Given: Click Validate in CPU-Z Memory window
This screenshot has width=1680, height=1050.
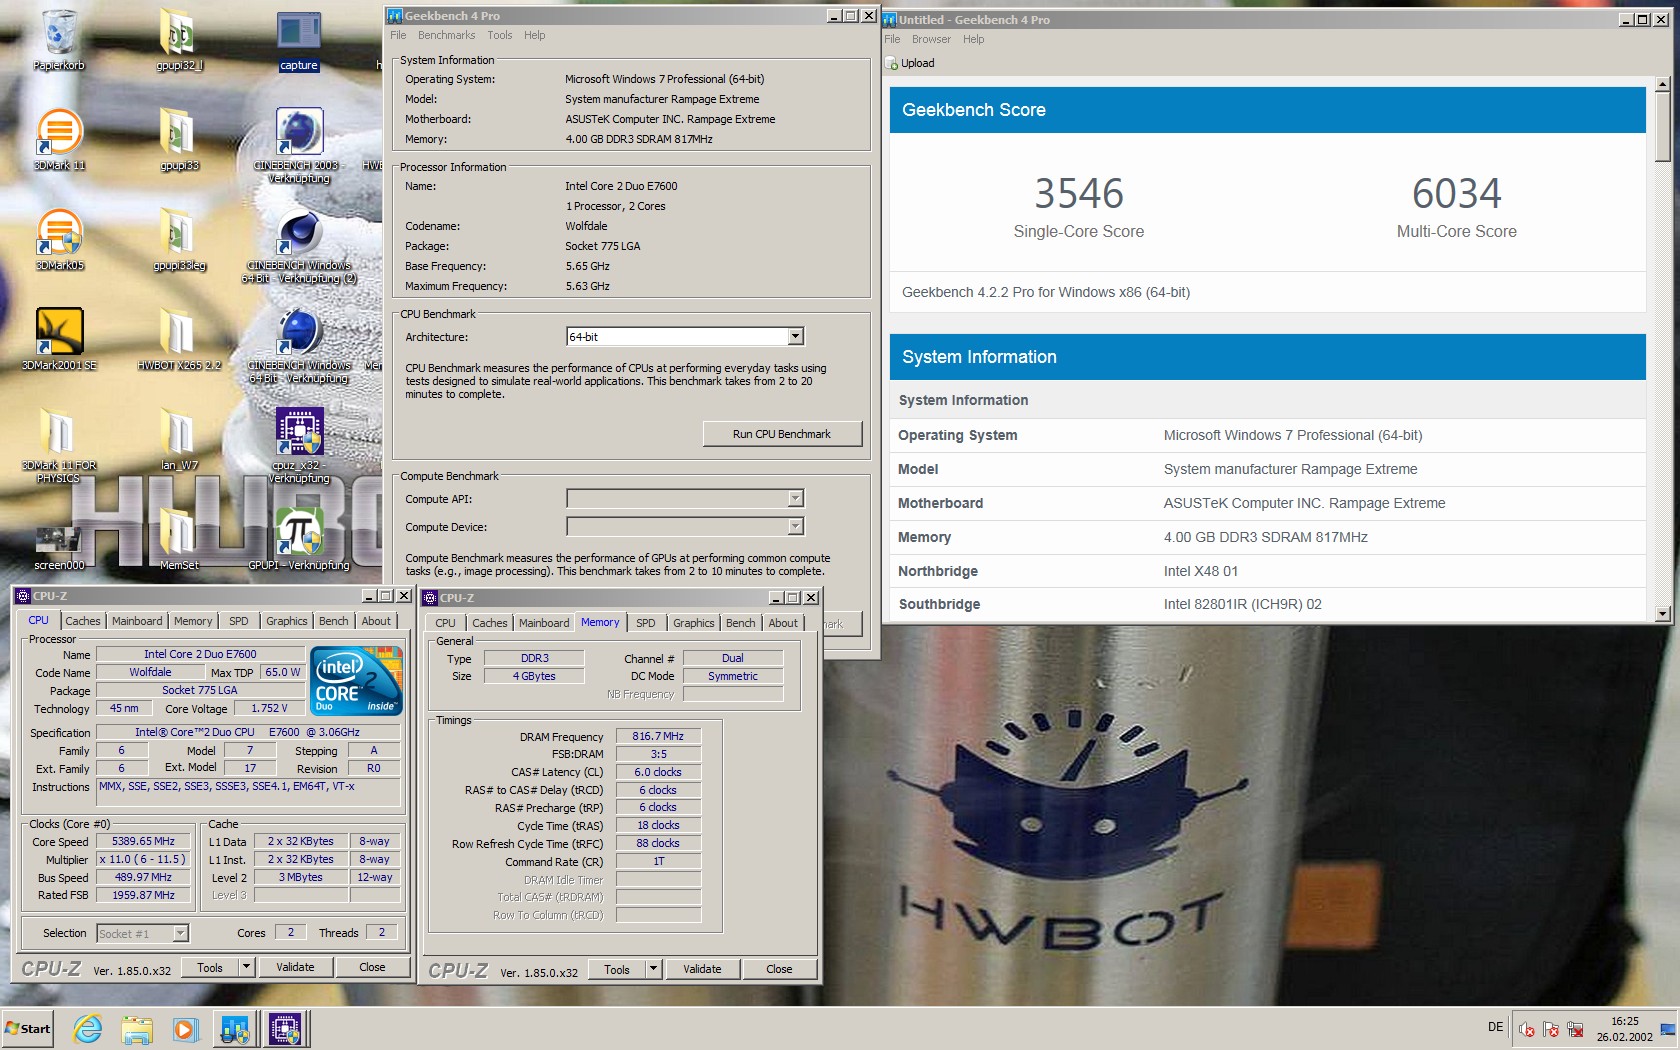Looking at the screenshot, I should pyautogui.click(x=702, y=969).
